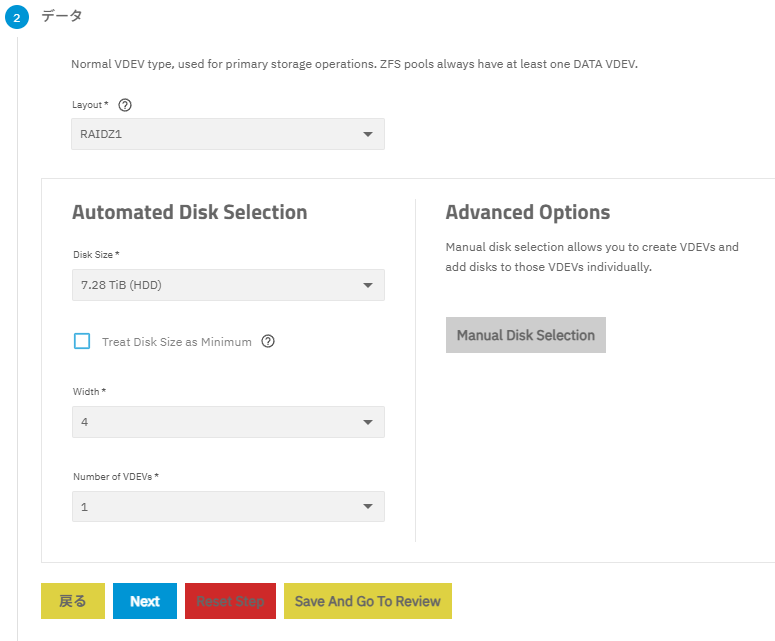The width and height of the screenshot is (775, 641).
Task: Click the Layout dropdown arrow icon
Action: (367, 134)
